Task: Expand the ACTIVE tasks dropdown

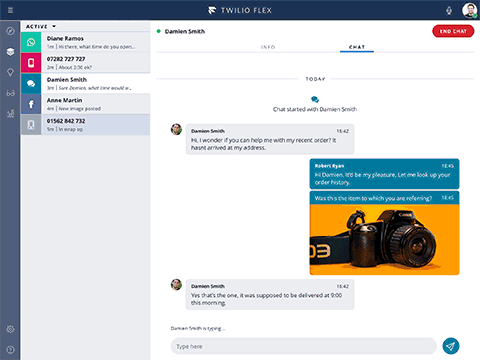Action: click(x=41, y=26)
